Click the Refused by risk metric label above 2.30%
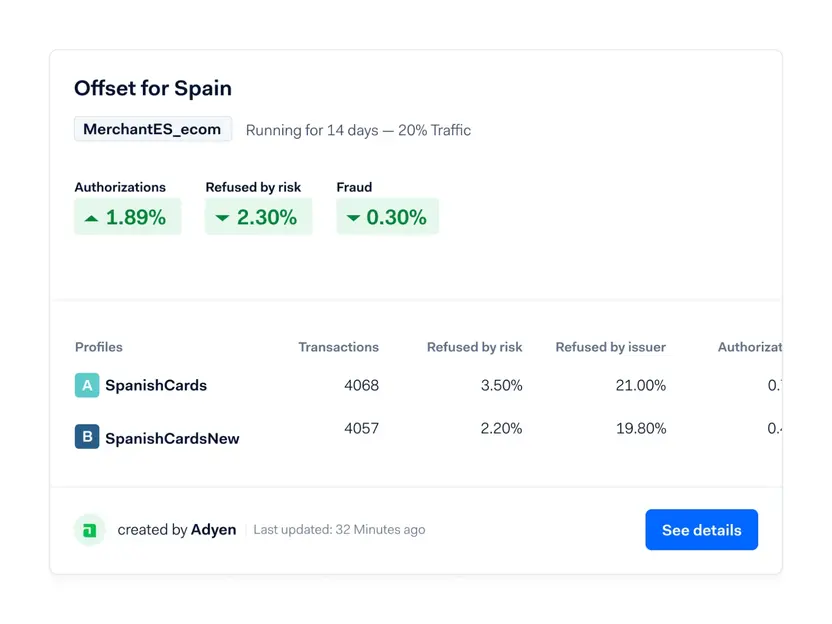832x624 pixels. pyautogui.click(x=253, y=187)
